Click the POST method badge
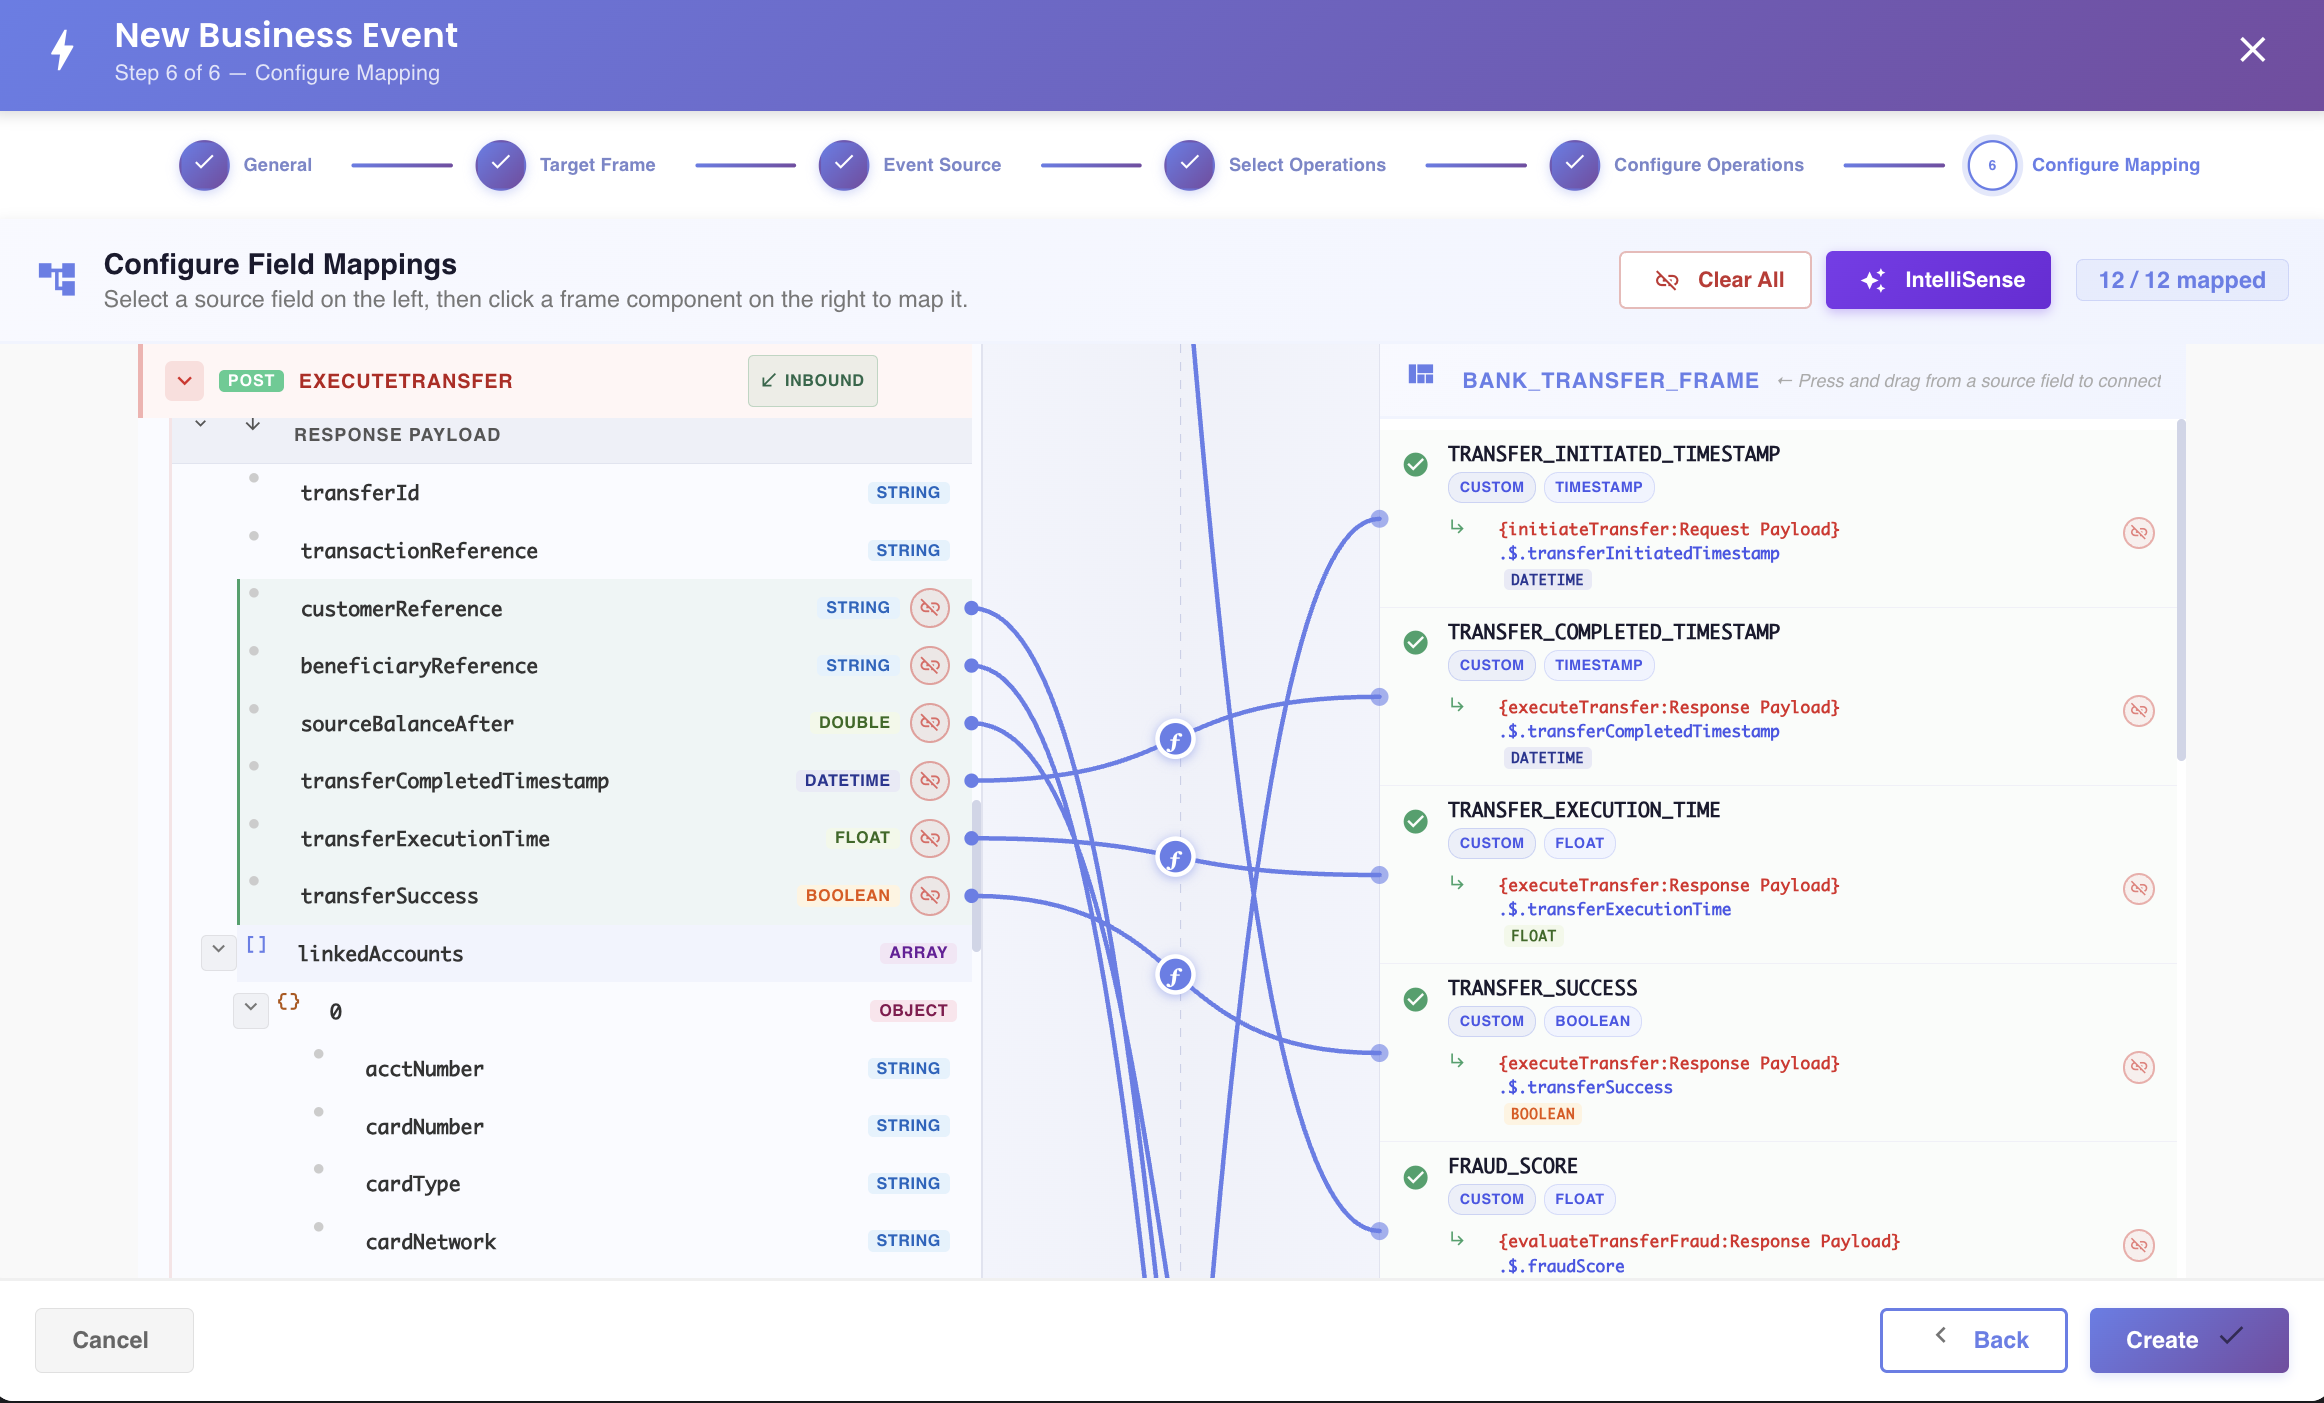2324x1403 pixels. coord(251,381)
